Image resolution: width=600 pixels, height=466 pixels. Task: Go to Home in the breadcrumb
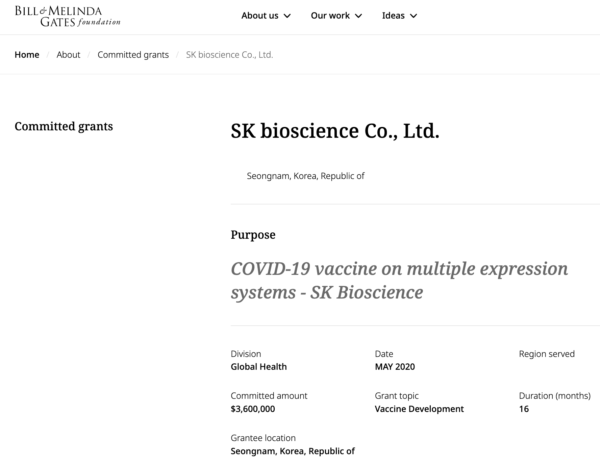click(27, 55)
